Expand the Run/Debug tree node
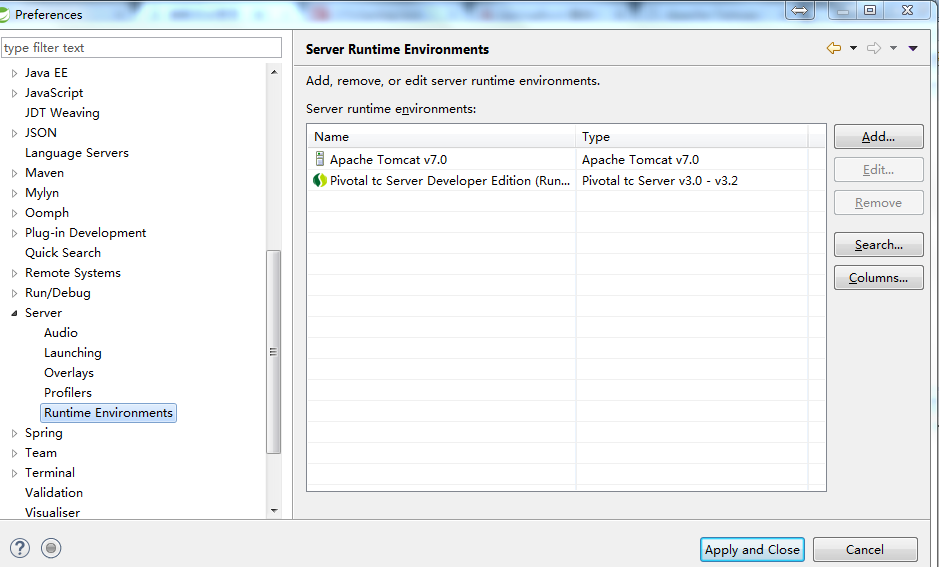 [14, 293]
